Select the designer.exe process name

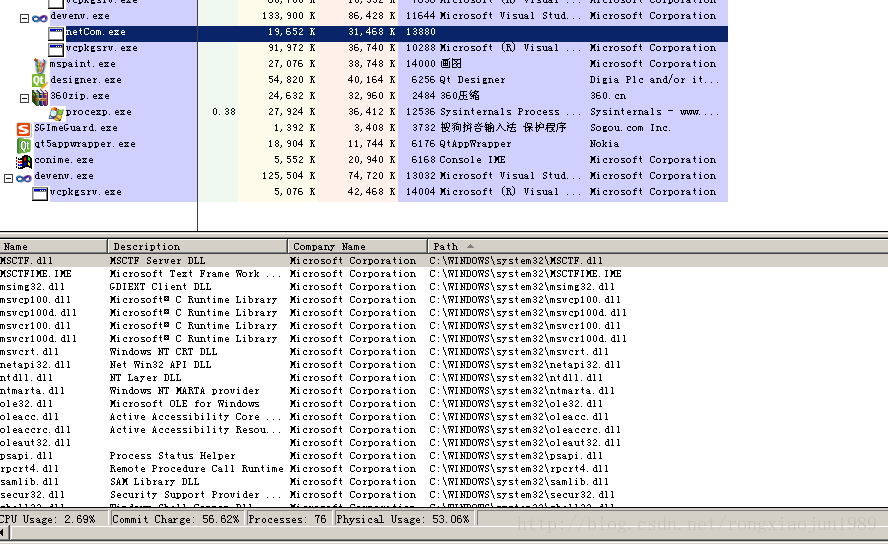pyautogui.click(x=86, y=80)
